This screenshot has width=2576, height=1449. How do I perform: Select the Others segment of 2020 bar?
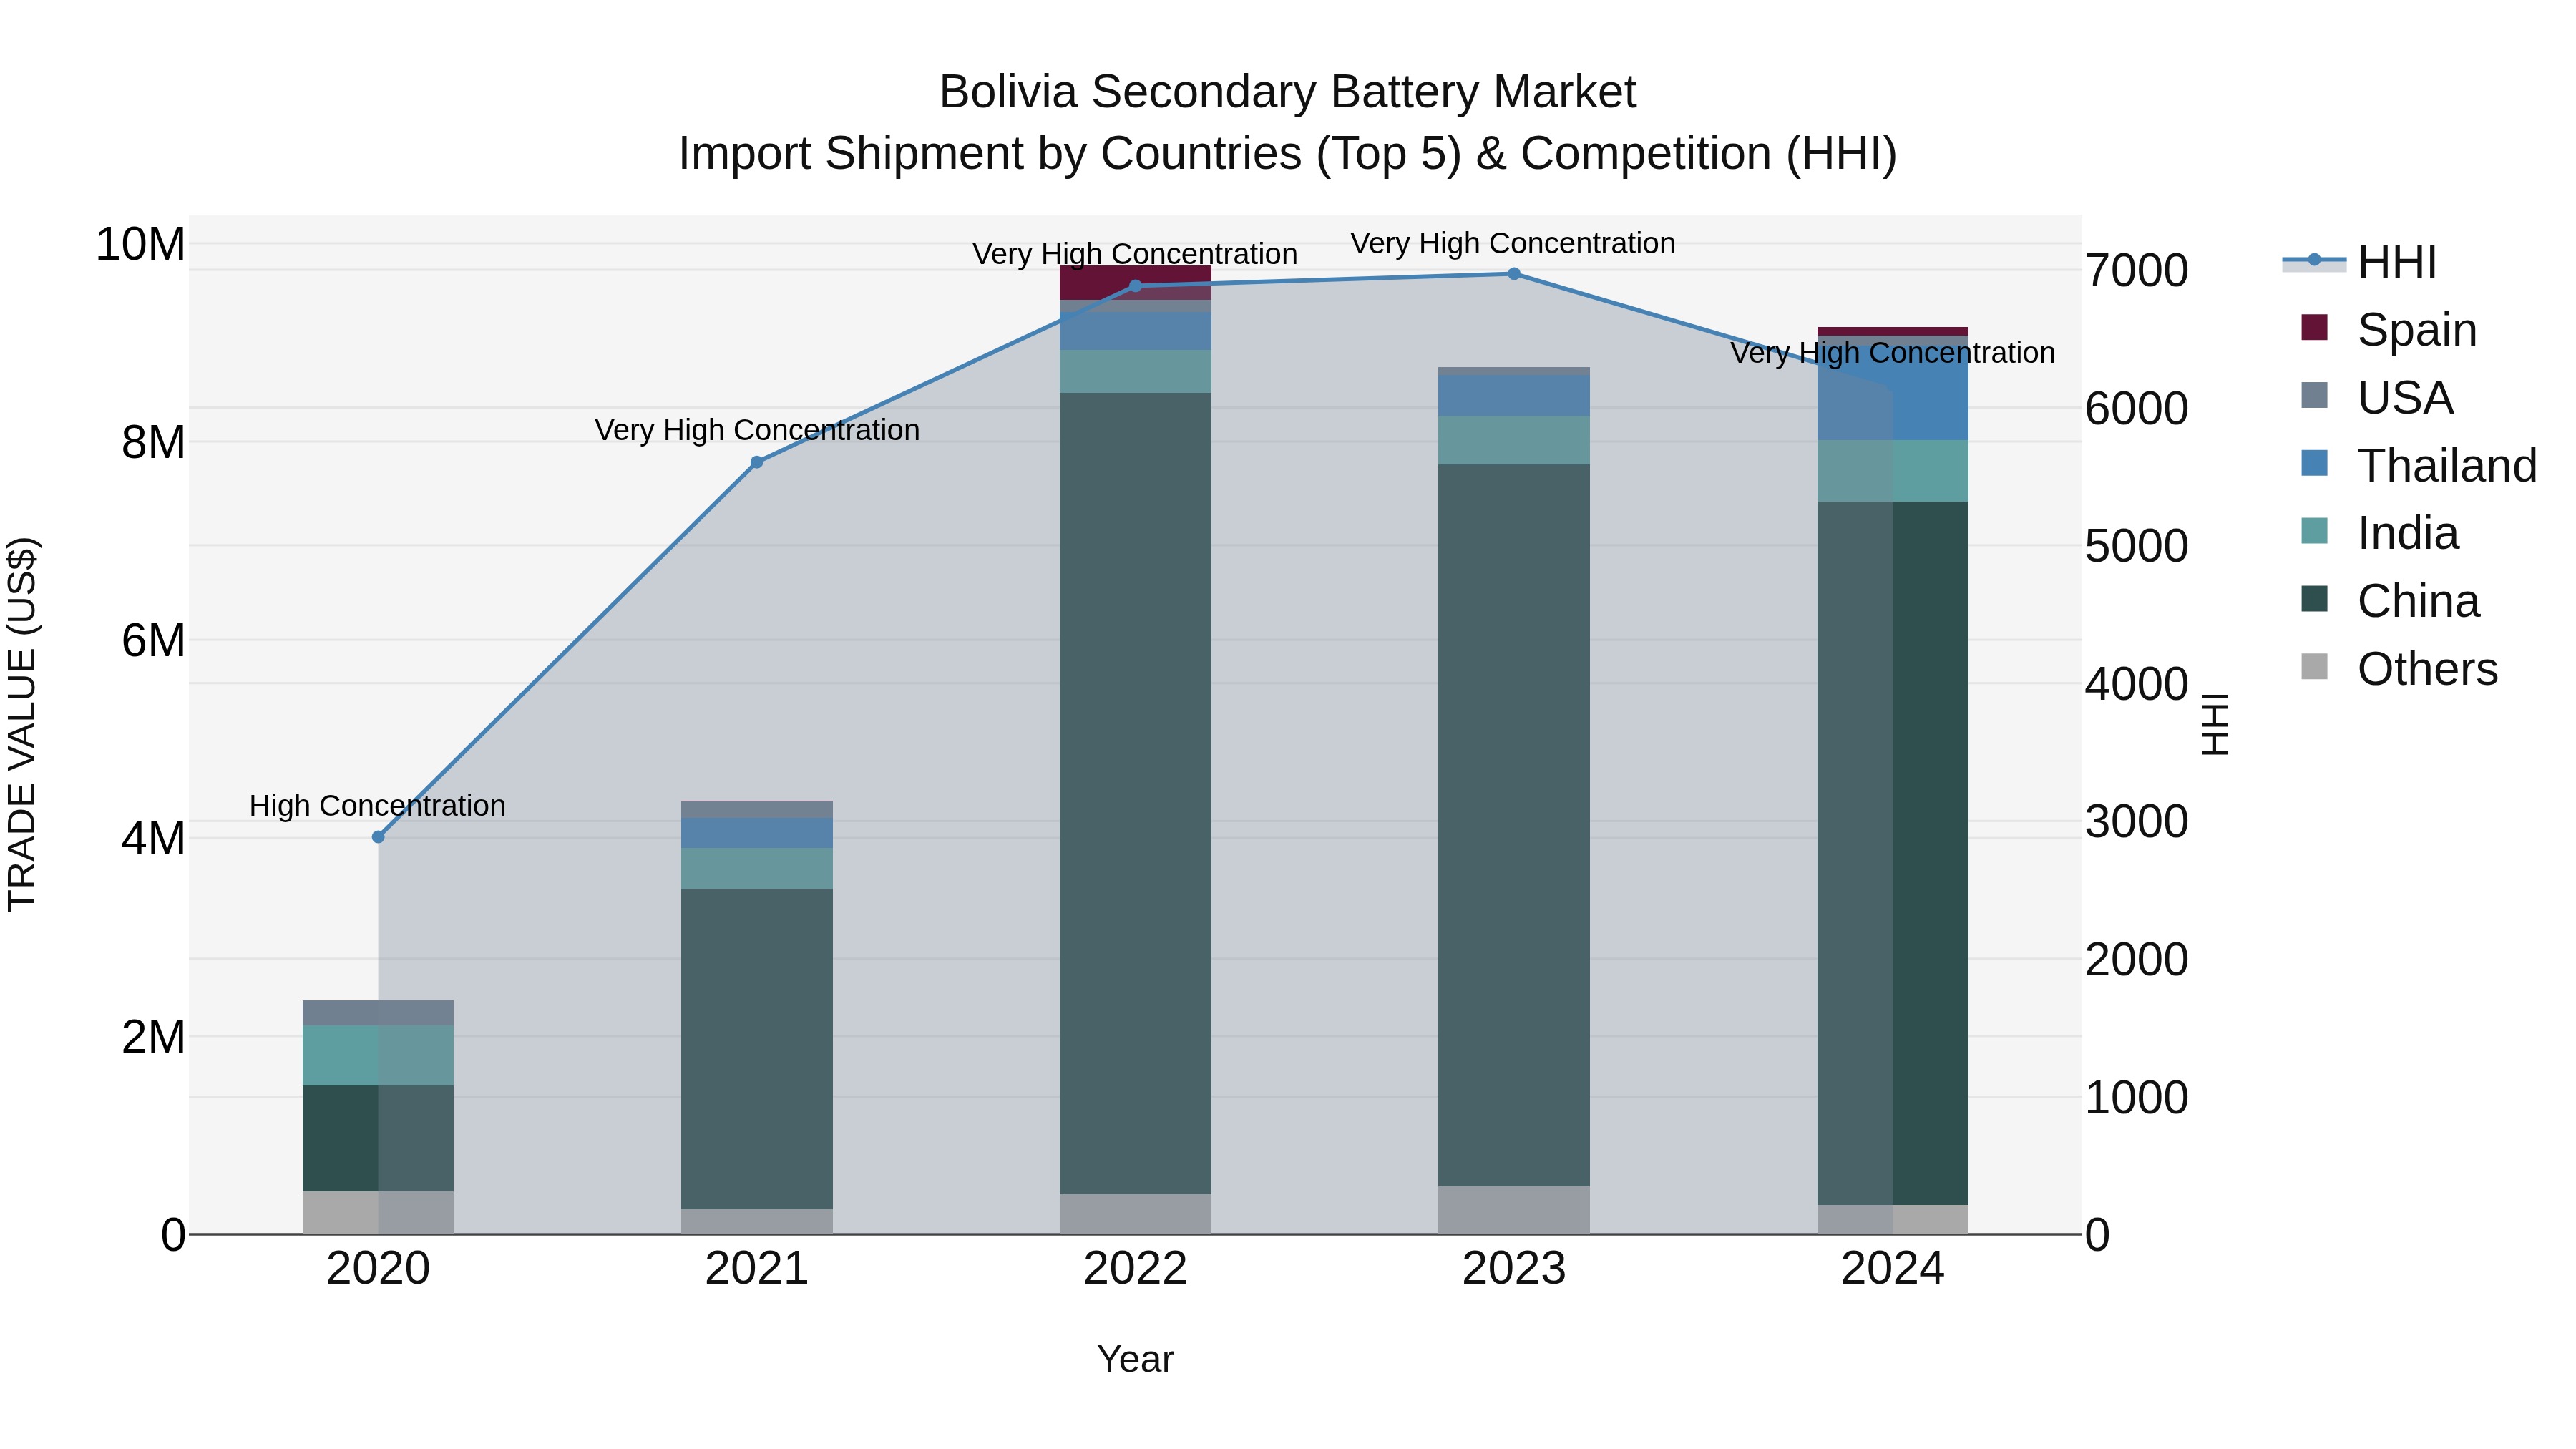[378, 1212]
